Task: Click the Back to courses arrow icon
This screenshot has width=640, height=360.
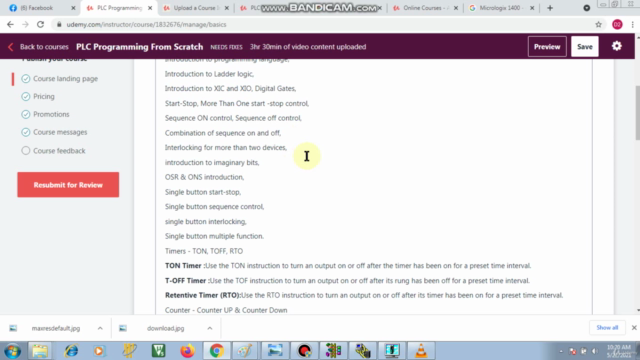Action: pos(11,47)
